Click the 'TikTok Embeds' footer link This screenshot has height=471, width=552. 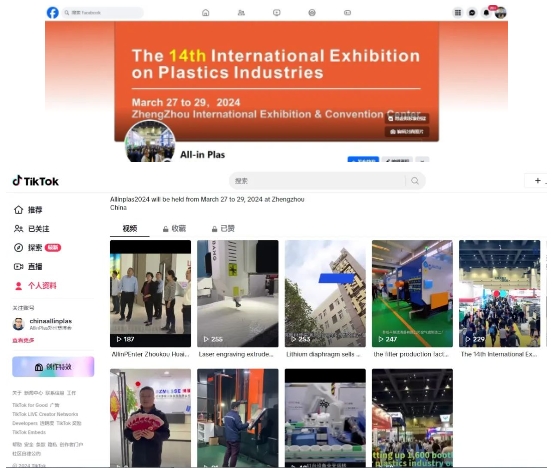coord(29,432)
